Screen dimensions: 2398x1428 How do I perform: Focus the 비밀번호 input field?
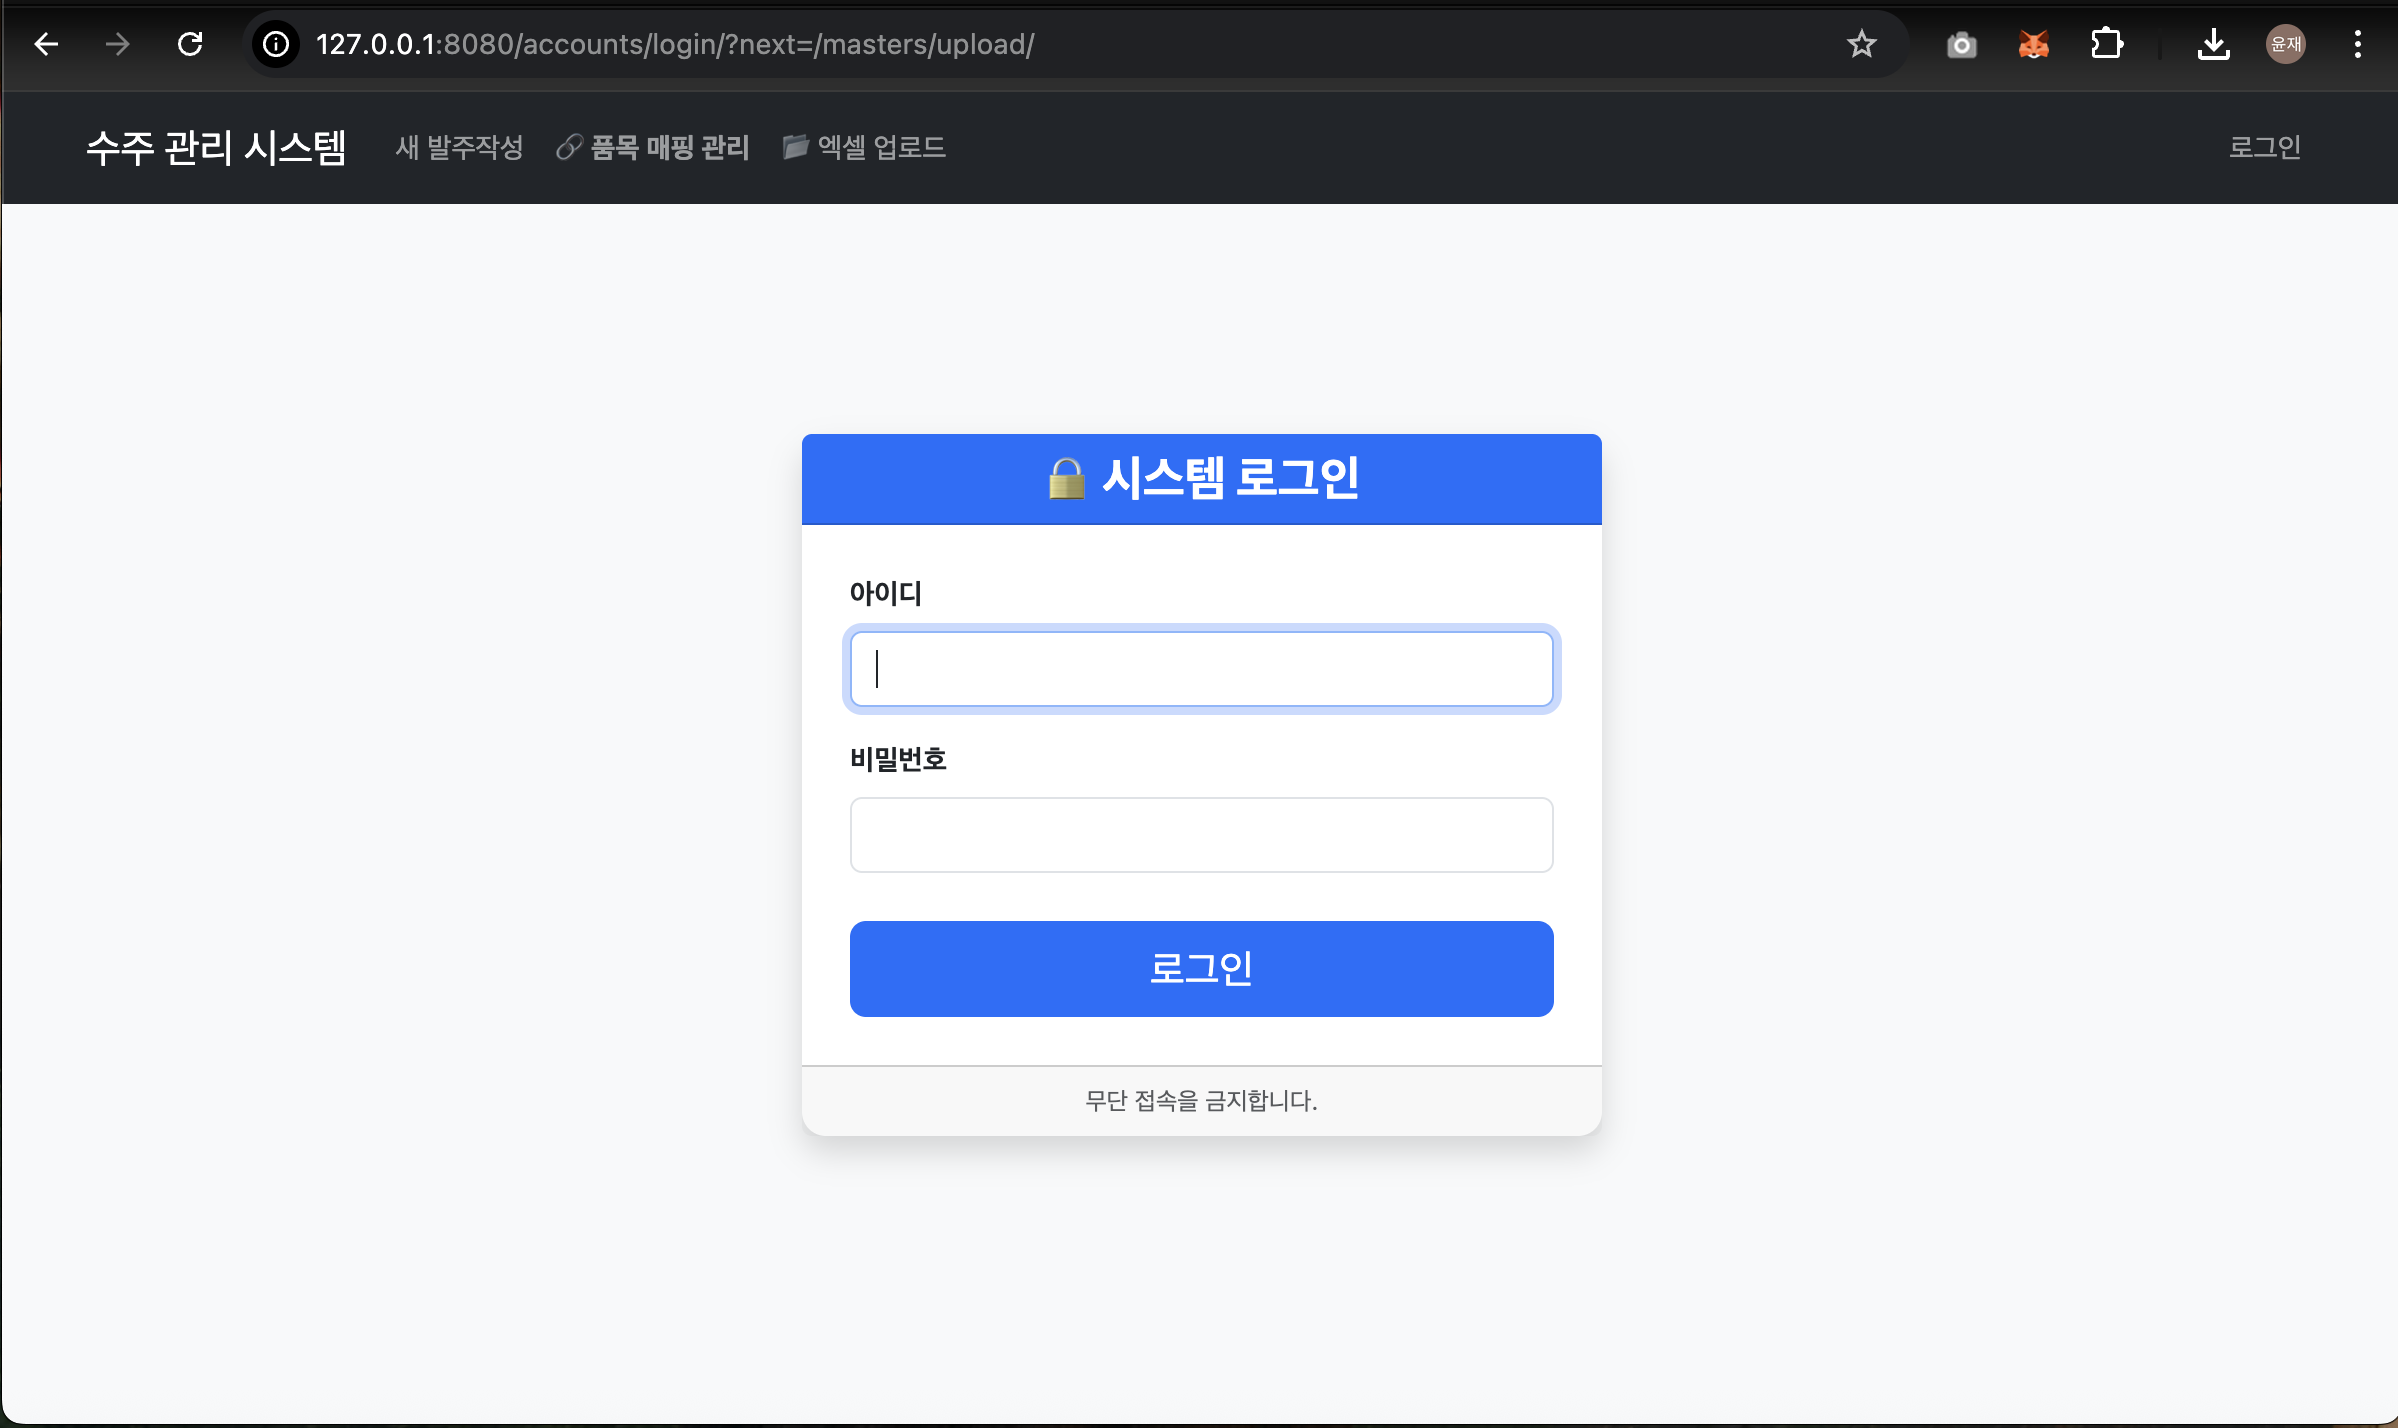1201,835
